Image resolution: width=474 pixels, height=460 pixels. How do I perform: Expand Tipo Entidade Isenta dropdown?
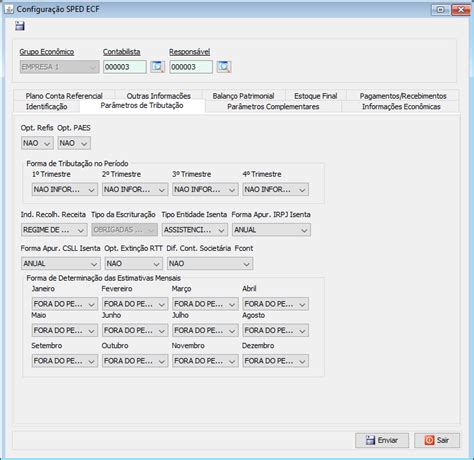point(195,230)
